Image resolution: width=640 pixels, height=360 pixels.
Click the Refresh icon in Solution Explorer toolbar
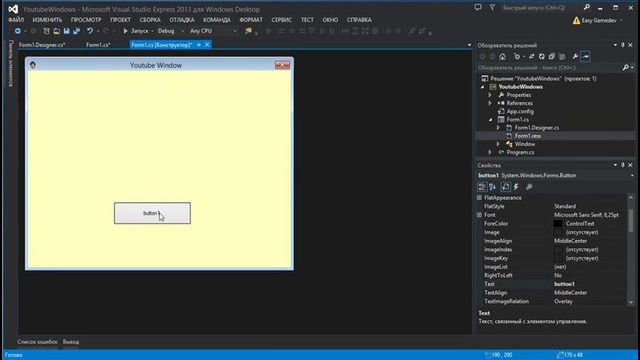point(542,56)
